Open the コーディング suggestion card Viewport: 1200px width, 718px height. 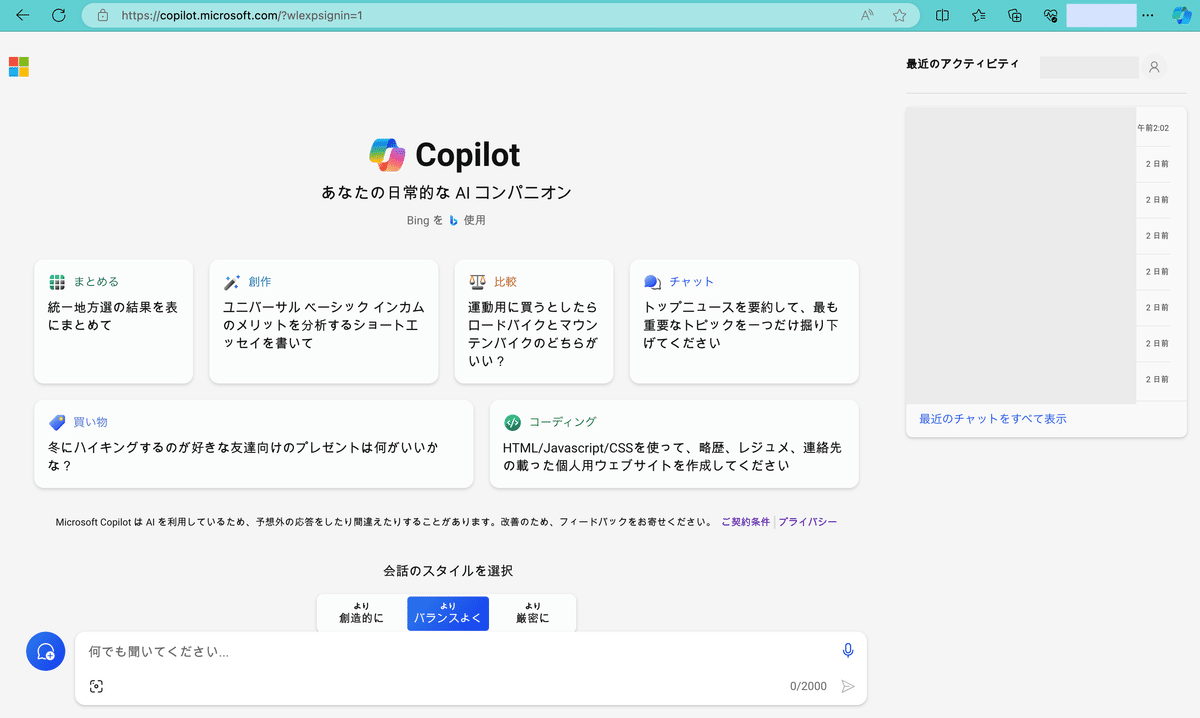pyautogui.click(x=674, y=444)
